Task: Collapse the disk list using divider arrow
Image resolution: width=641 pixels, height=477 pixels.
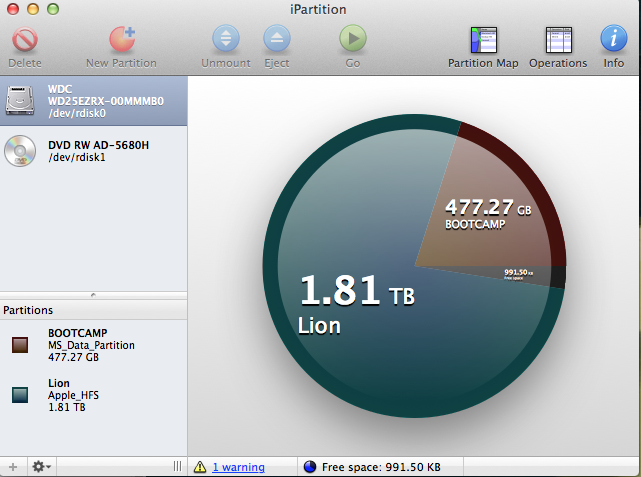Action: (x=93, y=295)
